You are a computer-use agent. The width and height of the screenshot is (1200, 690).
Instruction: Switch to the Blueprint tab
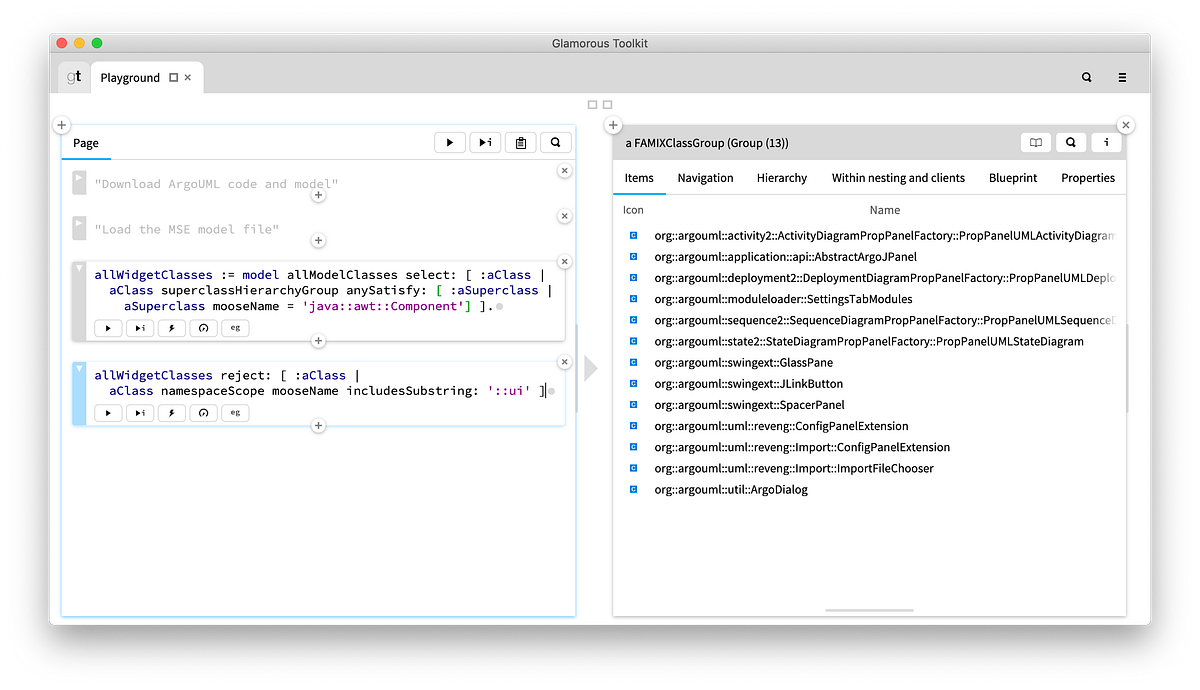pyautogui.click(x=1013, y=178)
